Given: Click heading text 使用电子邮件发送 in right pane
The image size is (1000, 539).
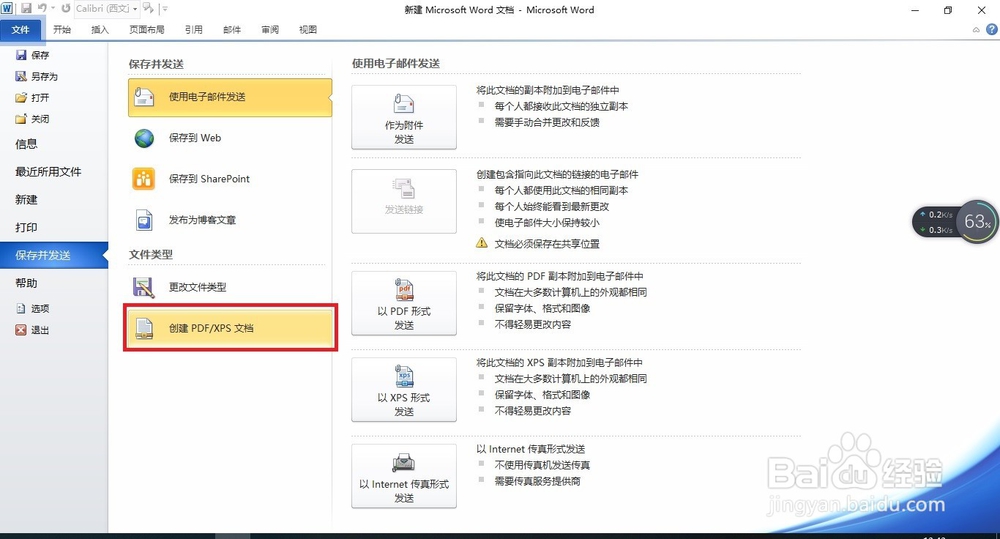Looking at the screenshot, I should (x=396, y=64).
